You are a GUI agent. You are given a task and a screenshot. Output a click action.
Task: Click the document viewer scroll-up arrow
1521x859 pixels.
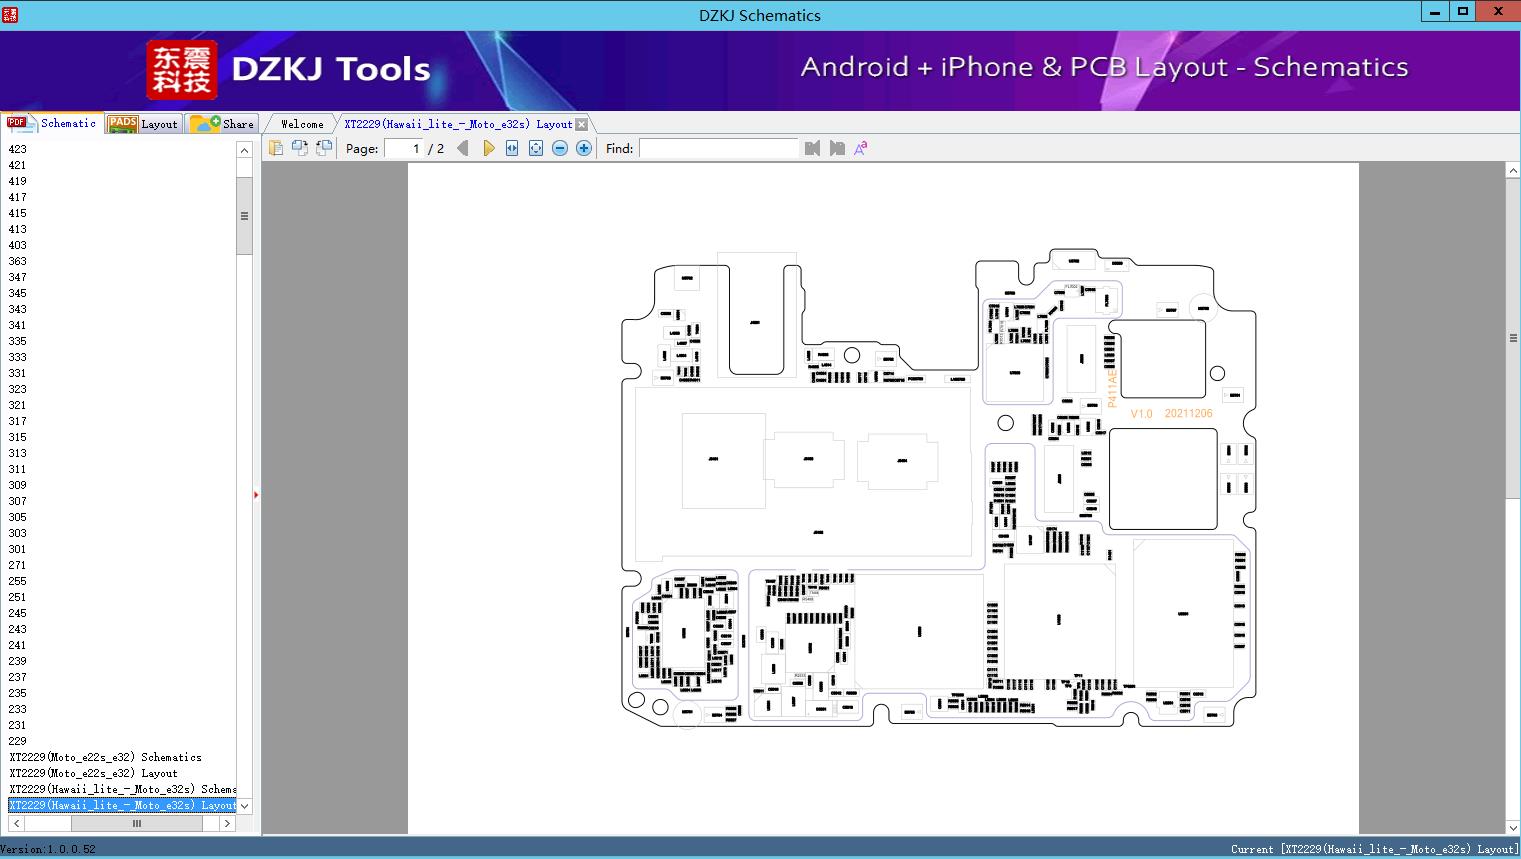pyautogui.click(x=1513, y=171)
